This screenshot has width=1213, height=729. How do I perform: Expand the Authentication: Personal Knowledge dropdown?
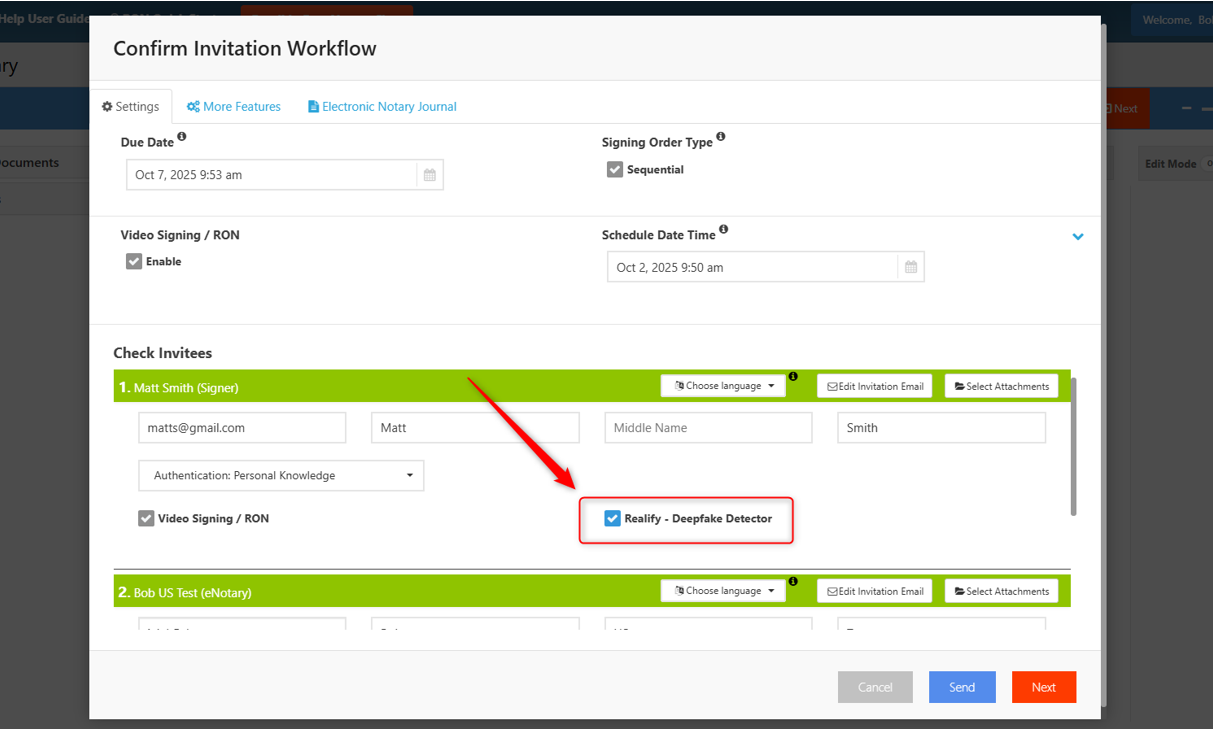pos(281,476)
